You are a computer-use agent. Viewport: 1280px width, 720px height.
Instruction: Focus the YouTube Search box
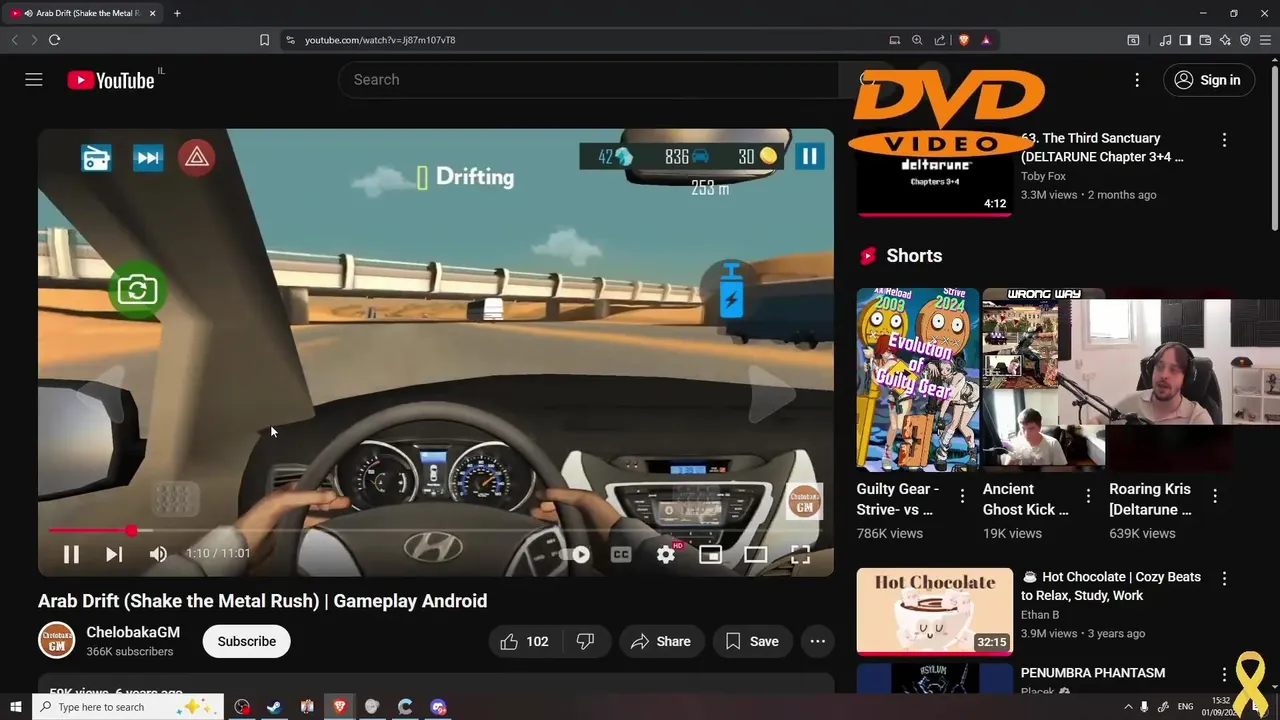(x=590, y=80)
